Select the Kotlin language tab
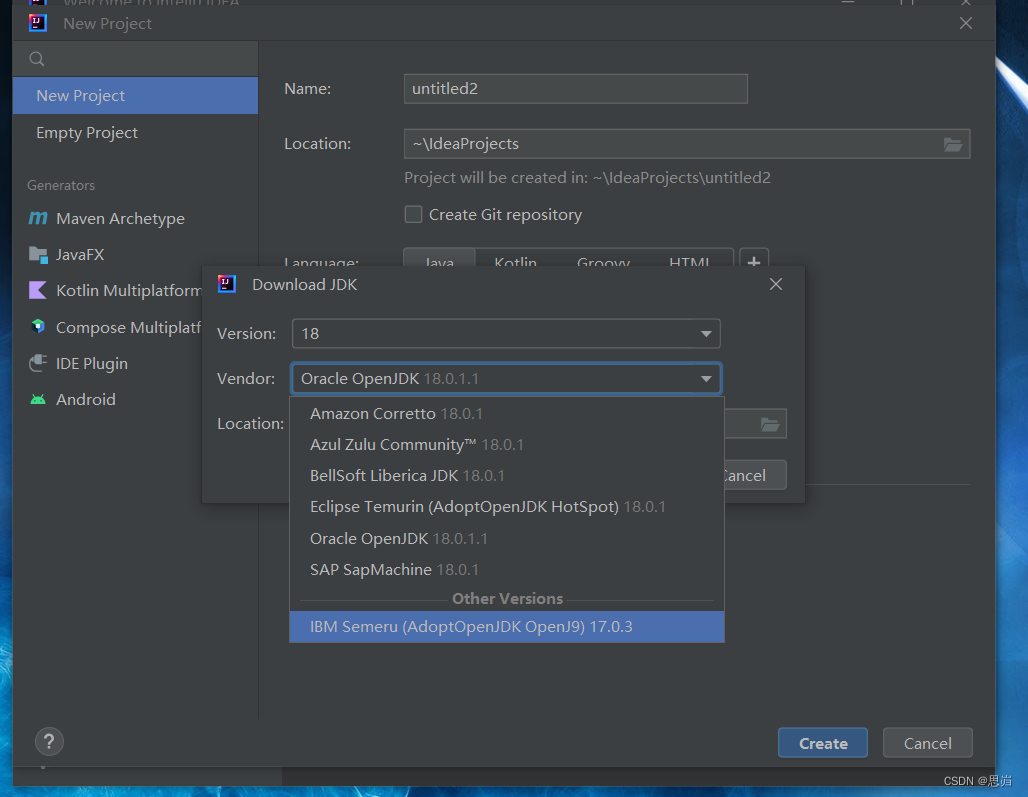Image resolution: width=1028 pixels, height=797 pixels. [x=515, y=260]
